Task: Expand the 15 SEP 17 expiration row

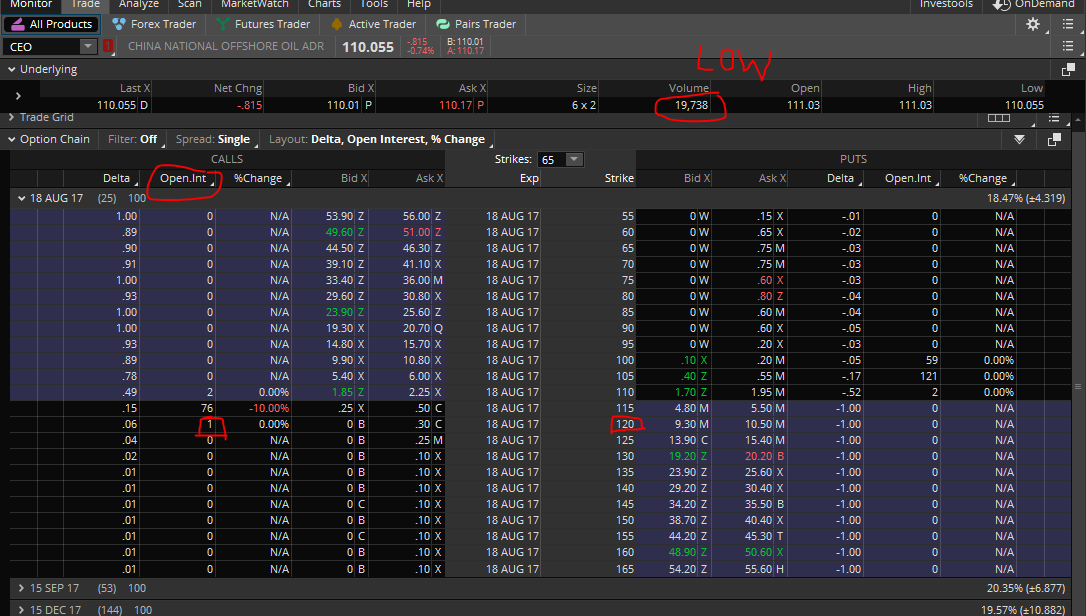Action: coord(21,588)
